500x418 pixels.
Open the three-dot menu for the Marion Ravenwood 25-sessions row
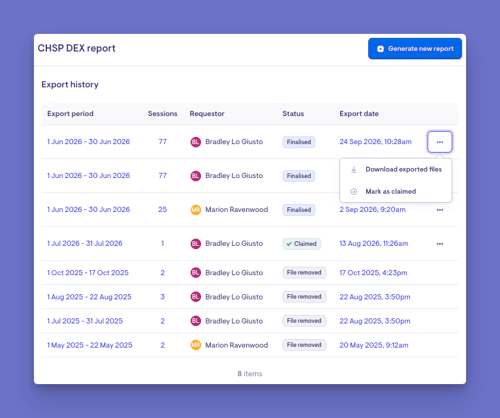[x=440, y=210]
